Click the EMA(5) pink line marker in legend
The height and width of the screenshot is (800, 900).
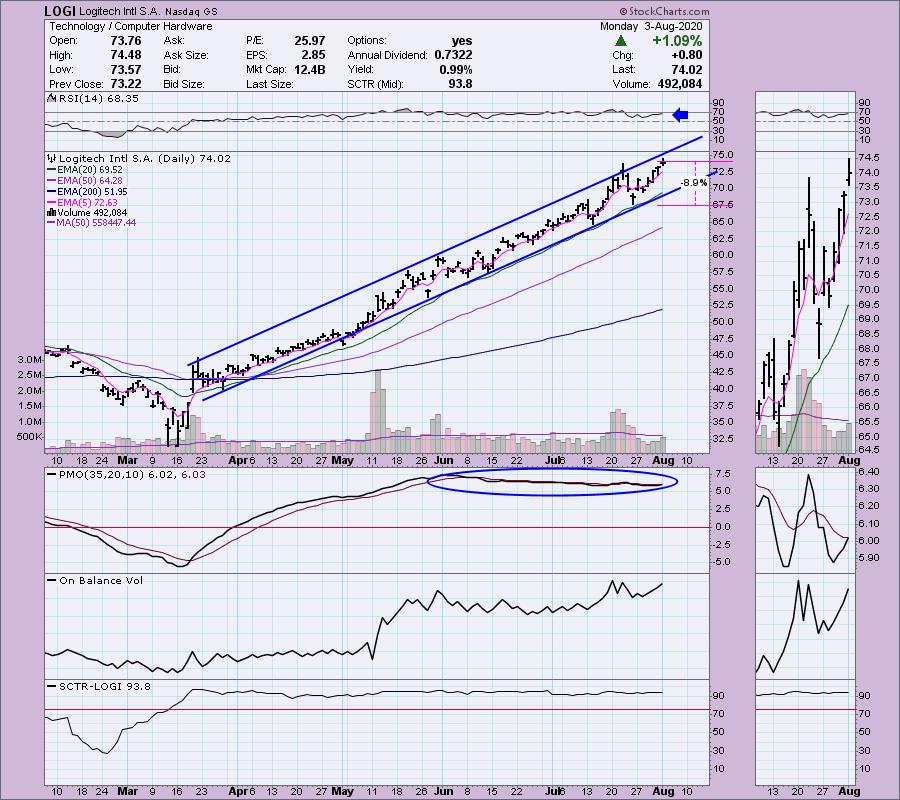coord(52,203)
